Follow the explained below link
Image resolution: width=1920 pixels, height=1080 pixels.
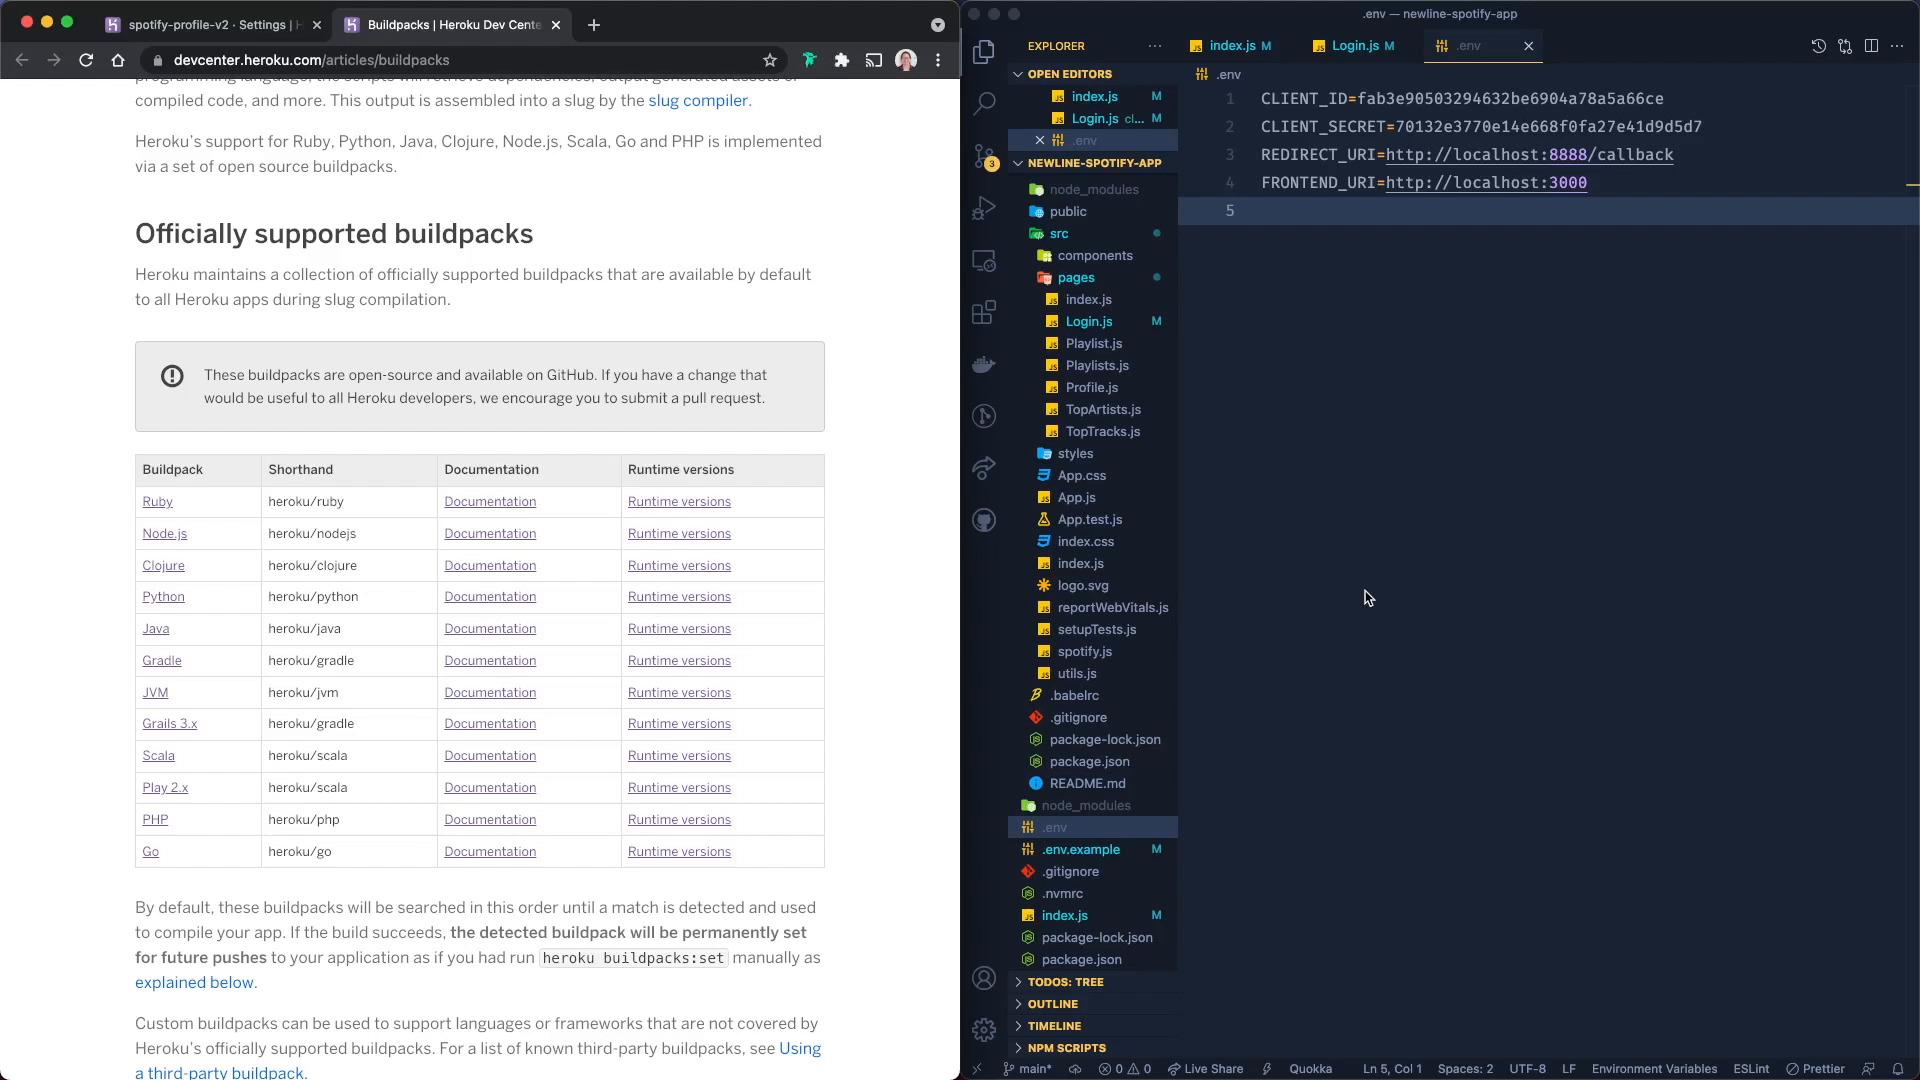[194, 982]
